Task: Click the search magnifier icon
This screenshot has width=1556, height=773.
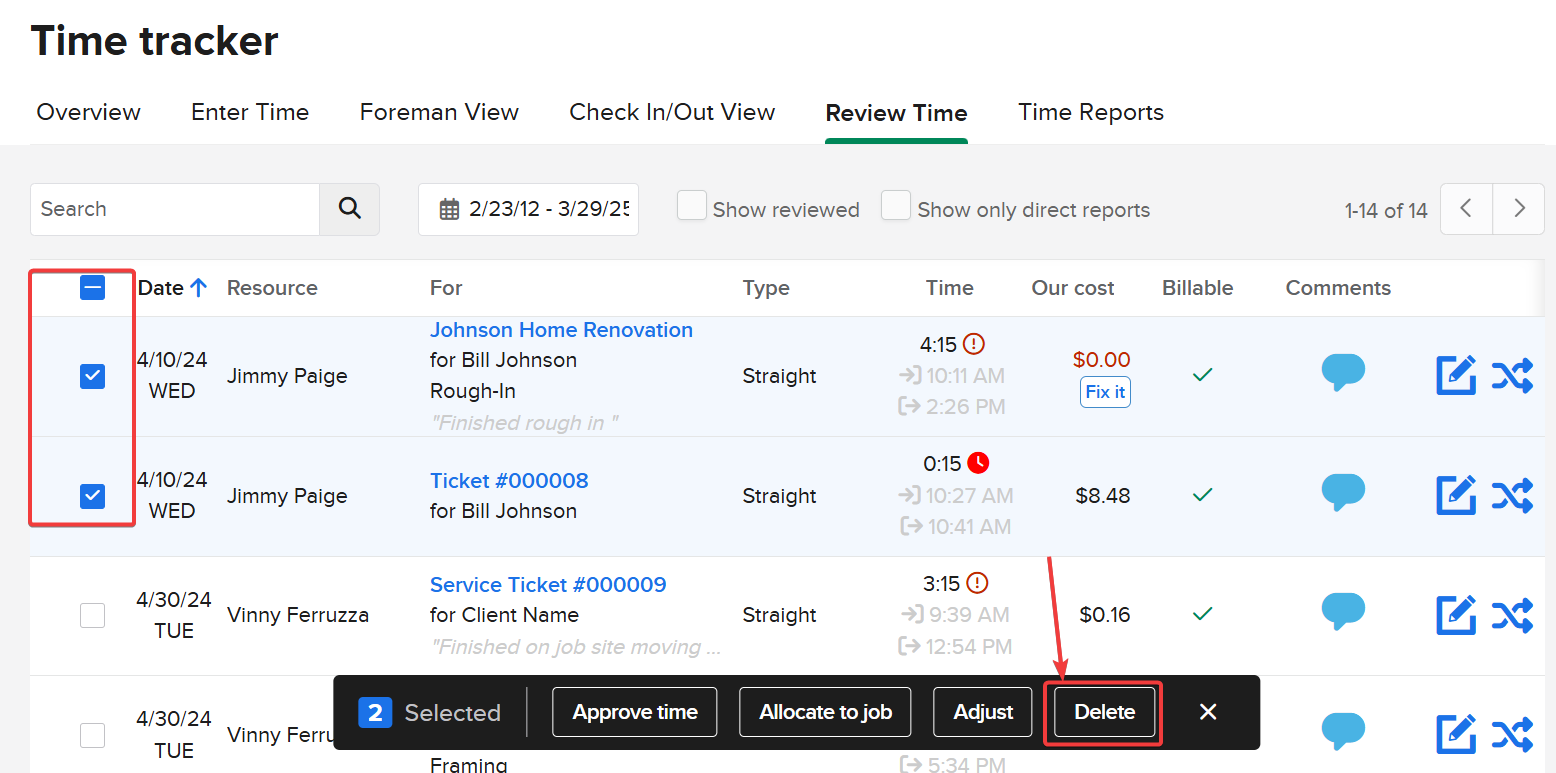Action: click(x=349, y=209)
